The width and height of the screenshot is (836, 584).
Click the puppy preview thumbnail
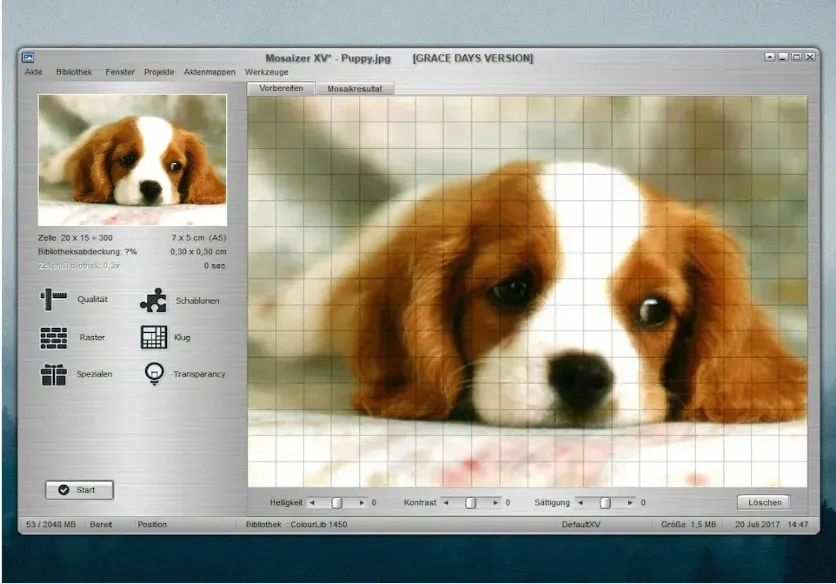[x=132, y=160]
